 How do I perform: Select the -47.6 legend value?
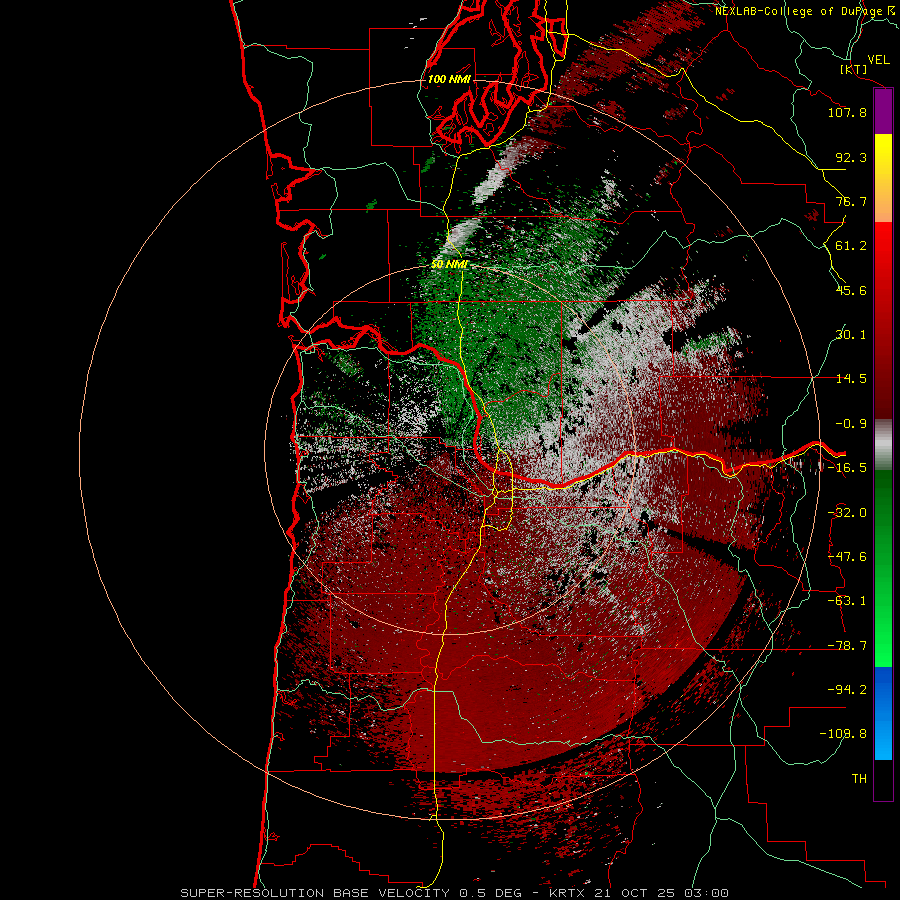[x=847, y=557]
